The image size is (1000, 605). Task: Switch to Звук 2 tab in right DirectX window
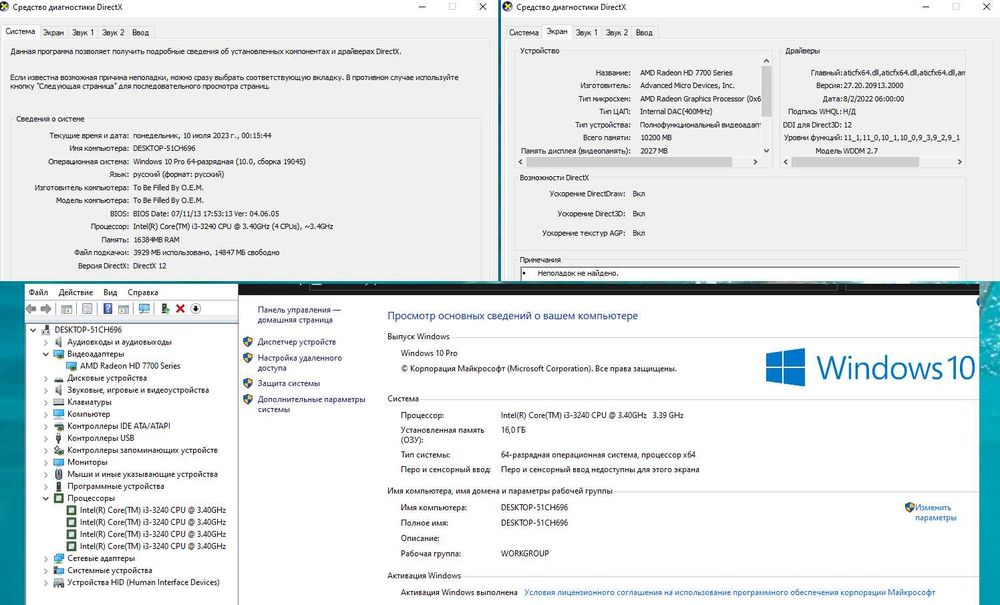(x=617, y=33)
